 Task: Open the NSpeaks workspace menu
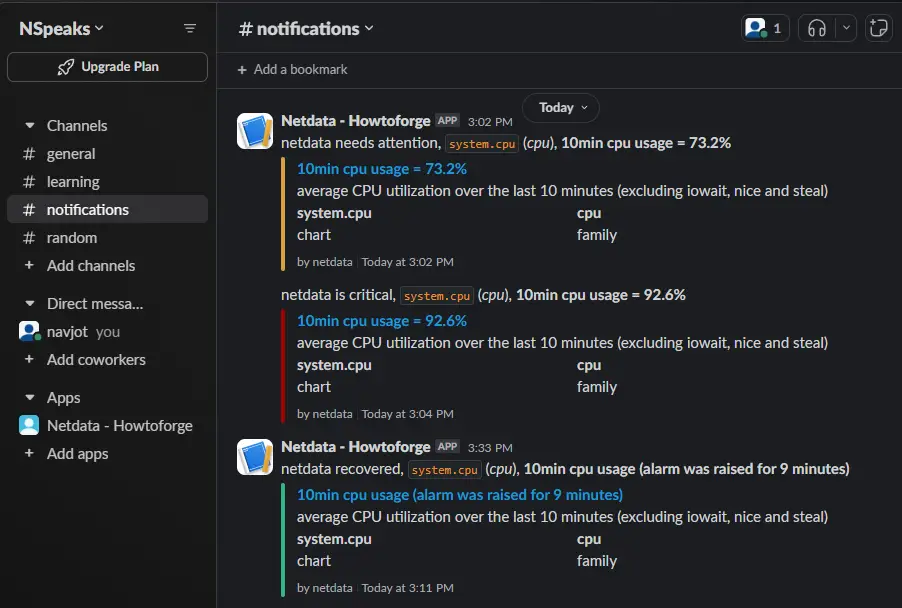click(55, 28)
